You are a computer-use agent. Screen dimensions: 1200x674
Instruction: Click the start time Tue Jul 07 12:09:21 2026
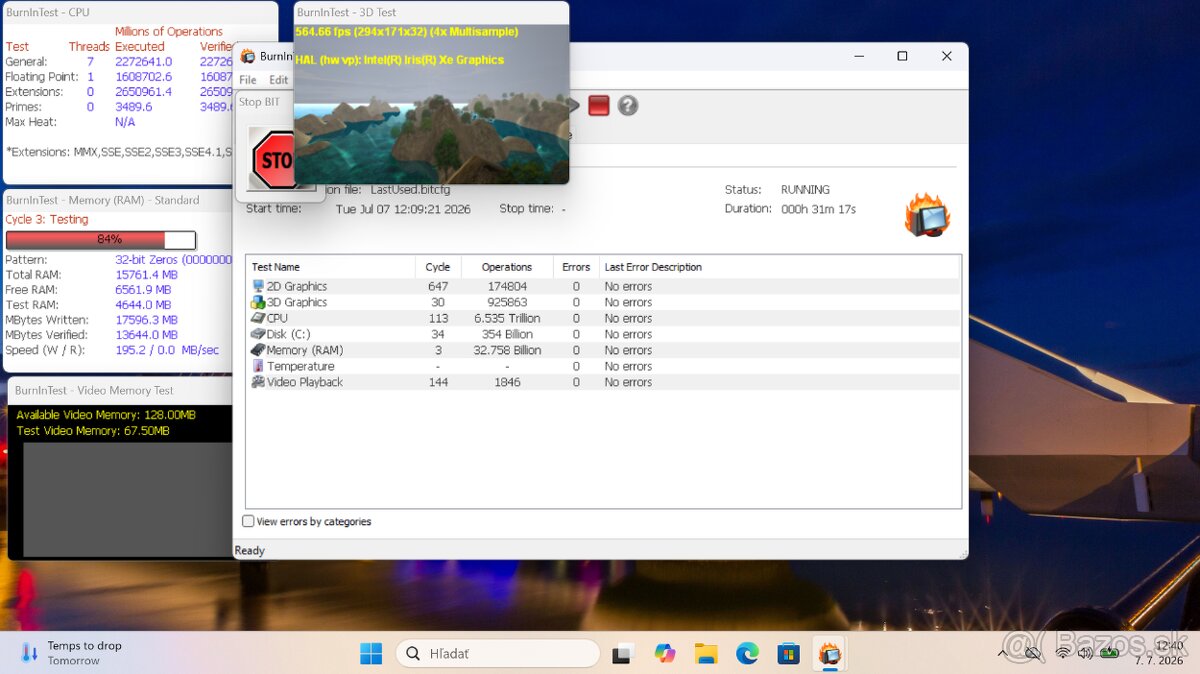tap(403, 209)
